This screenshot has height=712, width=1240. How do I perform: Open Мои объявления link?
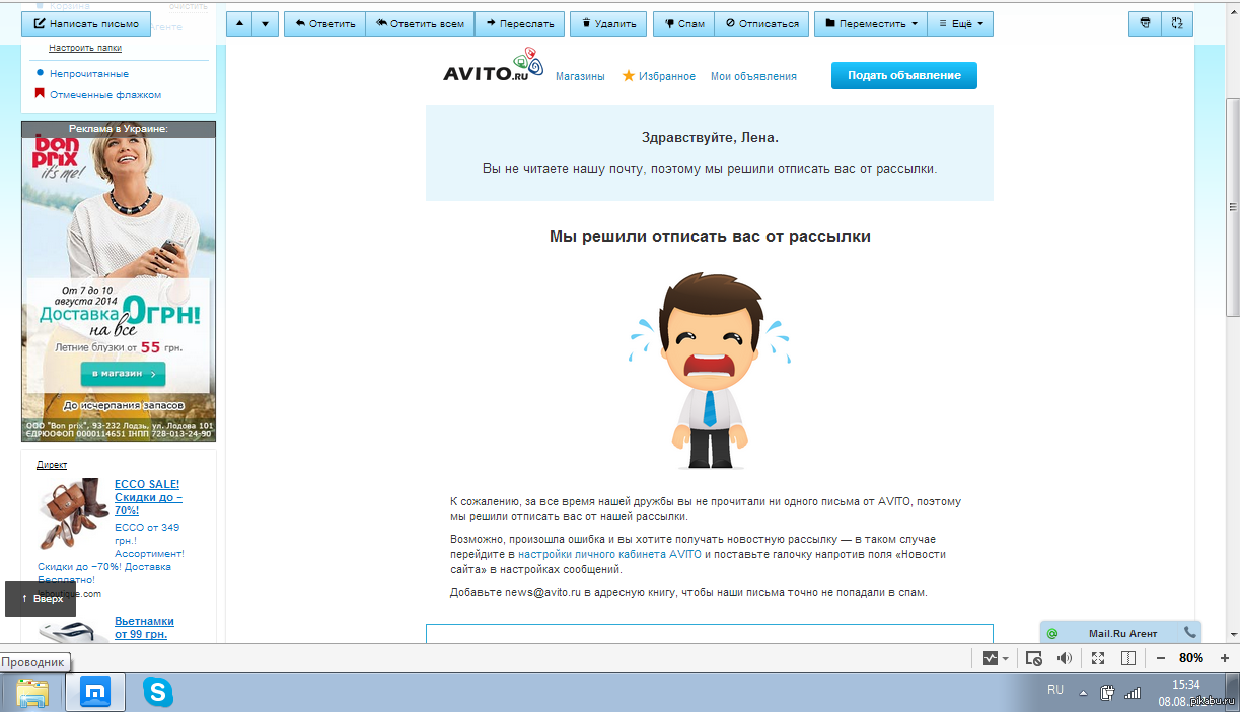pyautogui.click(x=754, y=76)
